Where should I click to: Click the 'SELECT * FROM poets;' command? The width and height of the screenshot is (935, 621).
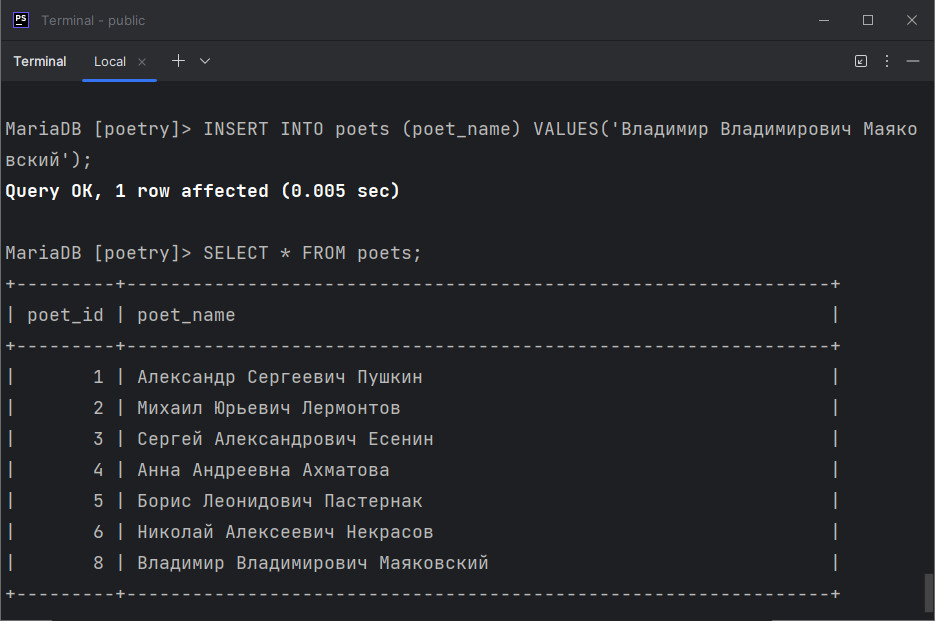tap(312, 253)
